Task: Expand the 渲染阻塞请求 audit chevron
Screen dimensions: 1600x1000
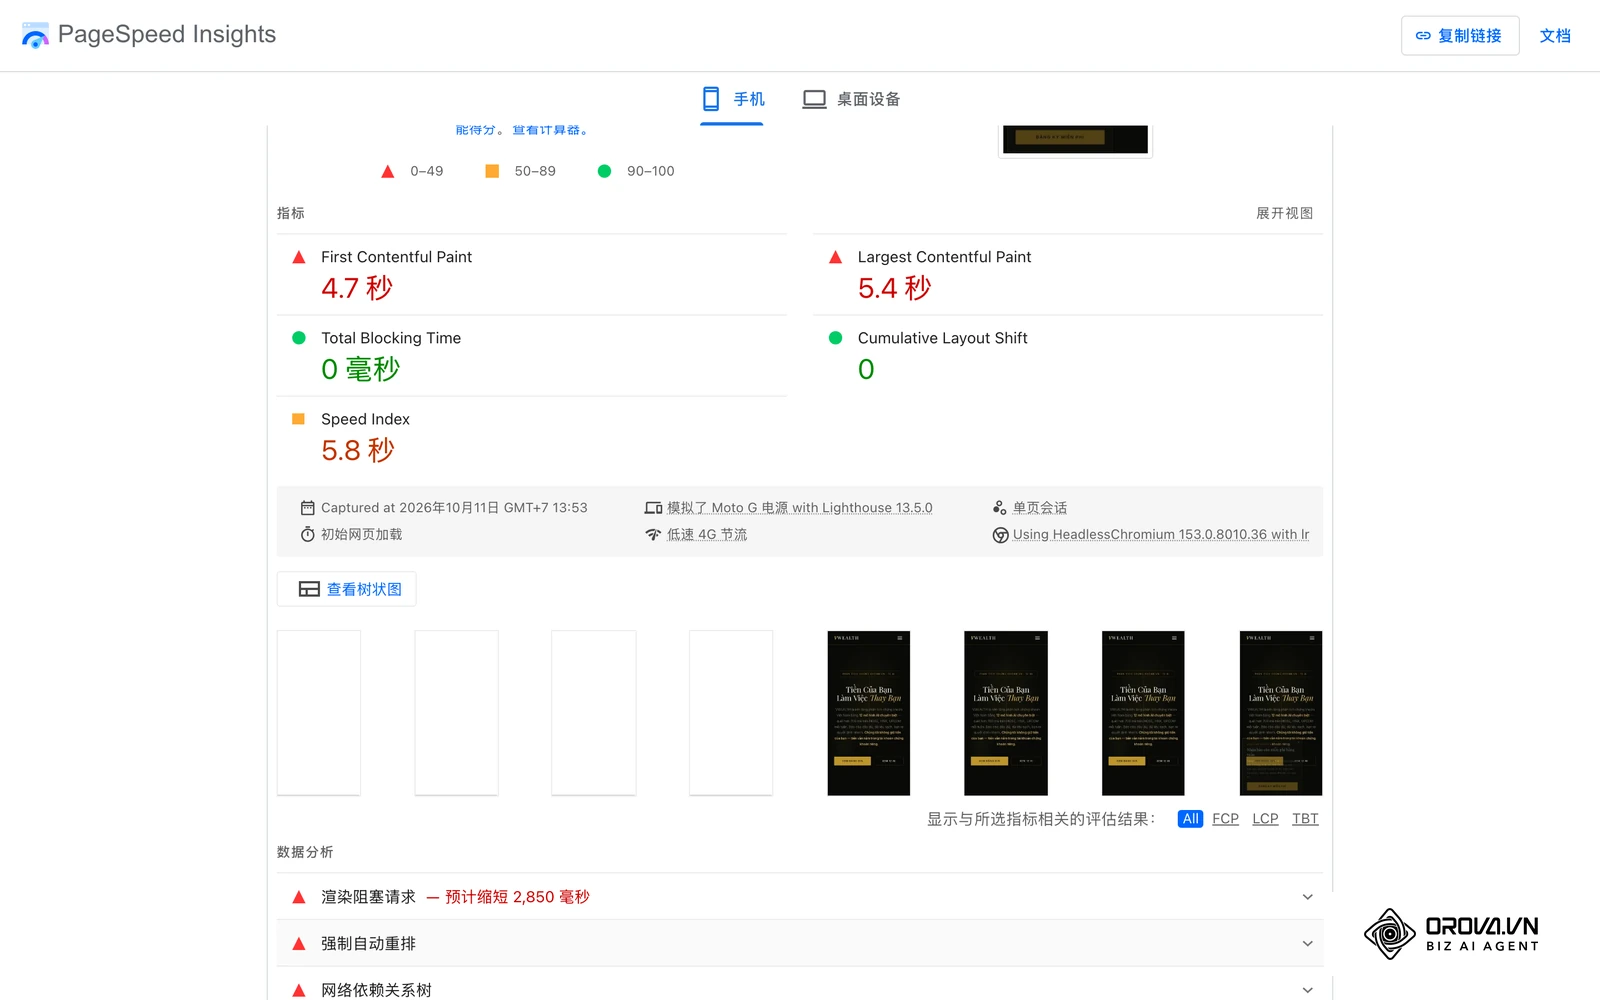Action: [1307, 897]
